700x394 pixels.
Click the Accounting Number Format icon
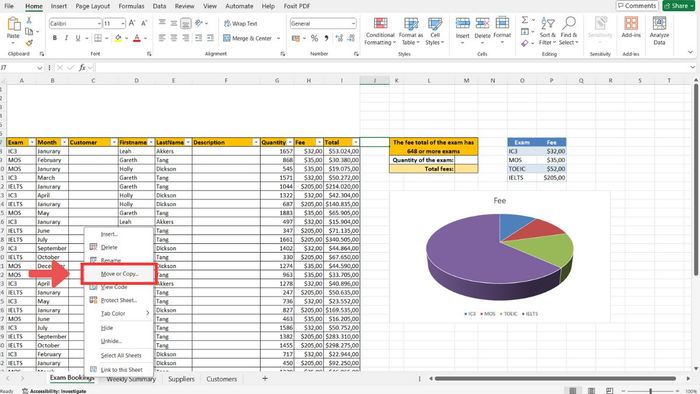(x=296, y=38)
